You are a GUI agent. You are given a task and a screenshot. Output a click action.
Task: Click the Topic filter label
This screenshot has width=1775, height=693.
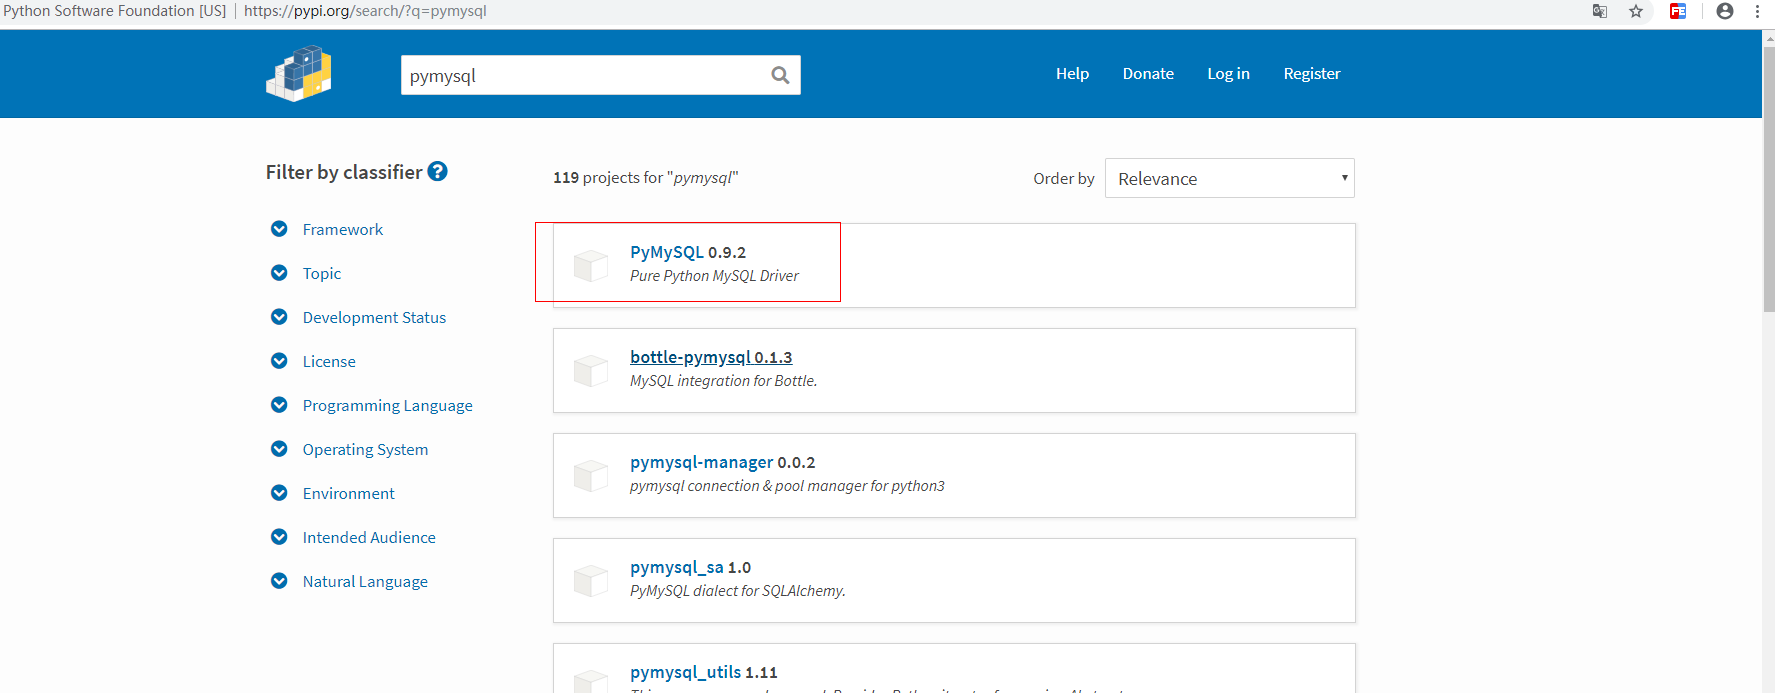coord(322,273)
